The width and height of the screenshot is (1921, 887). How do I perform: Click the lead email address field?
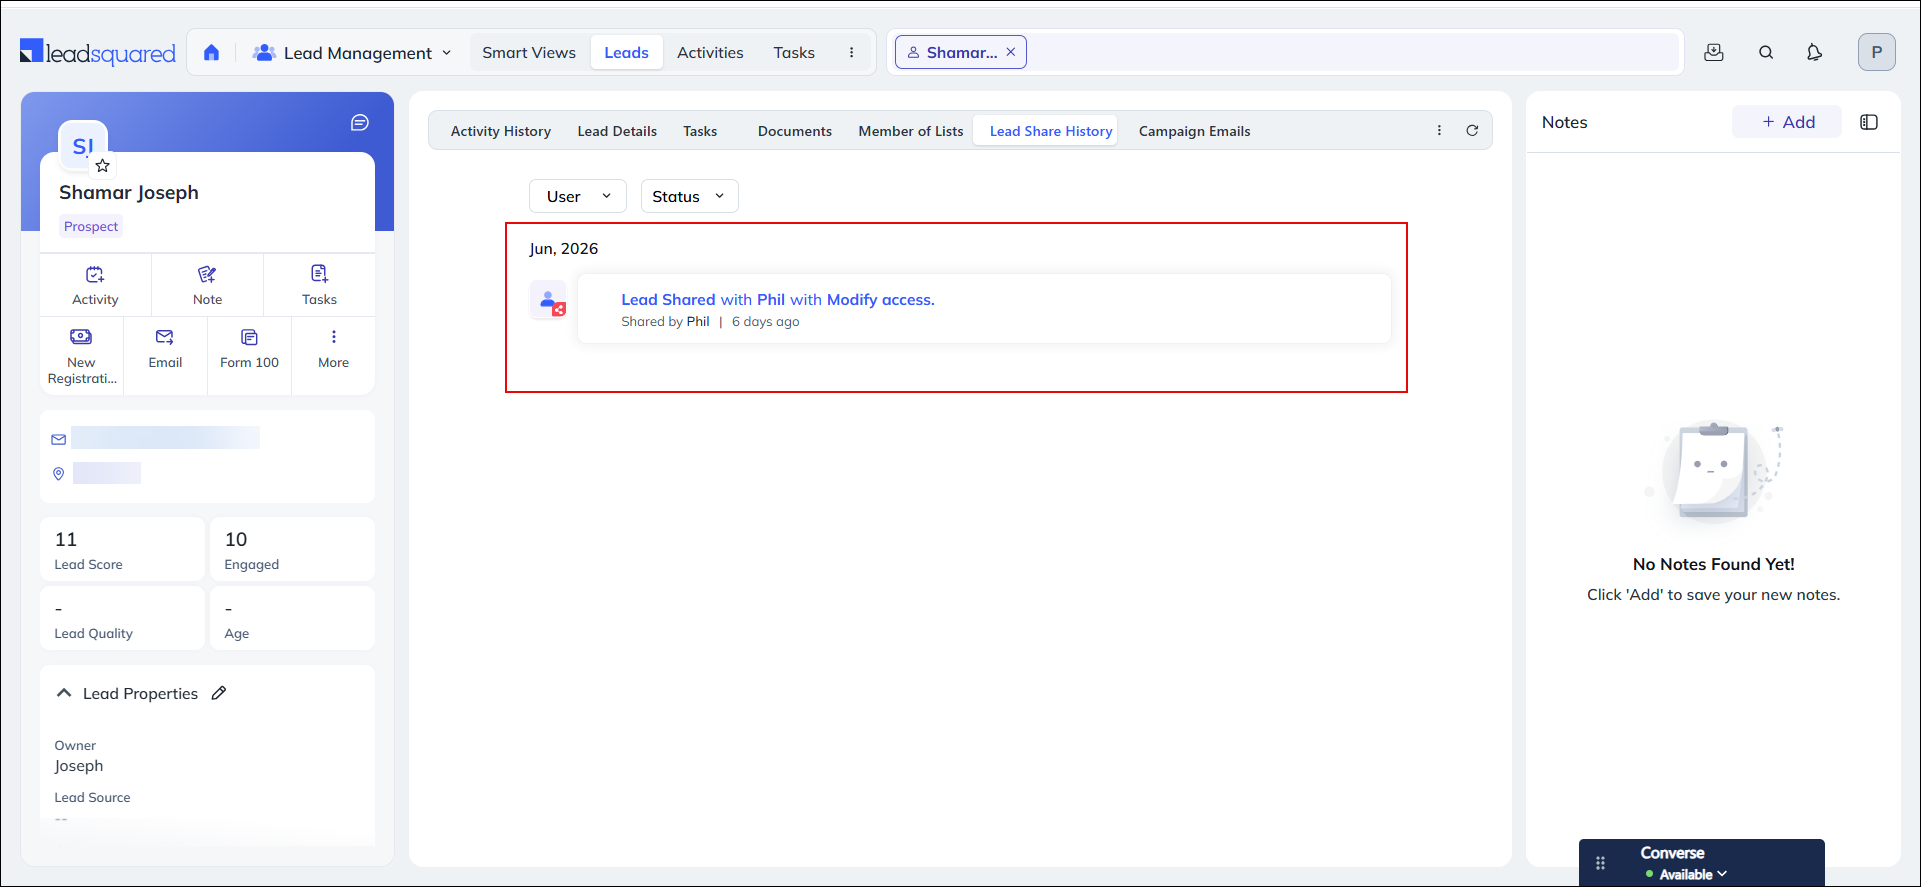[x=165, y=438]
